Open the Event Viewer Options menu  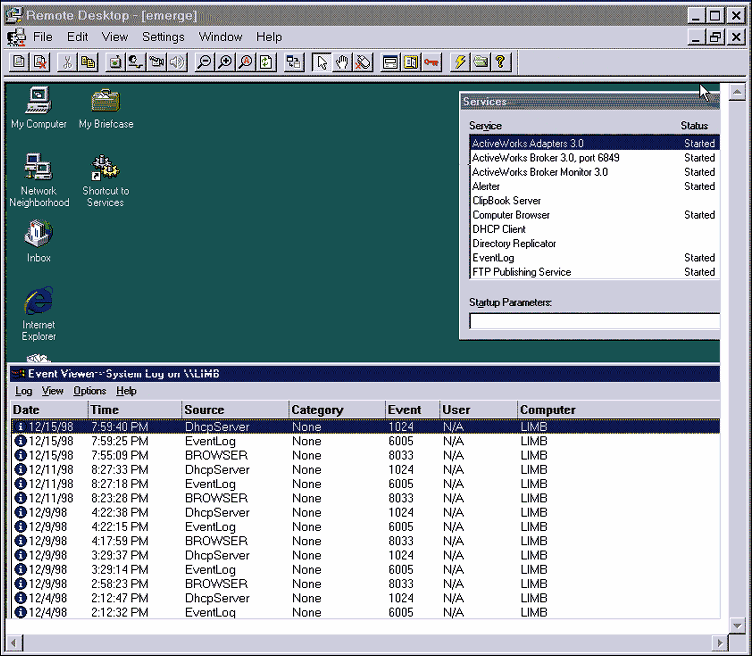[x=89, y=391]
